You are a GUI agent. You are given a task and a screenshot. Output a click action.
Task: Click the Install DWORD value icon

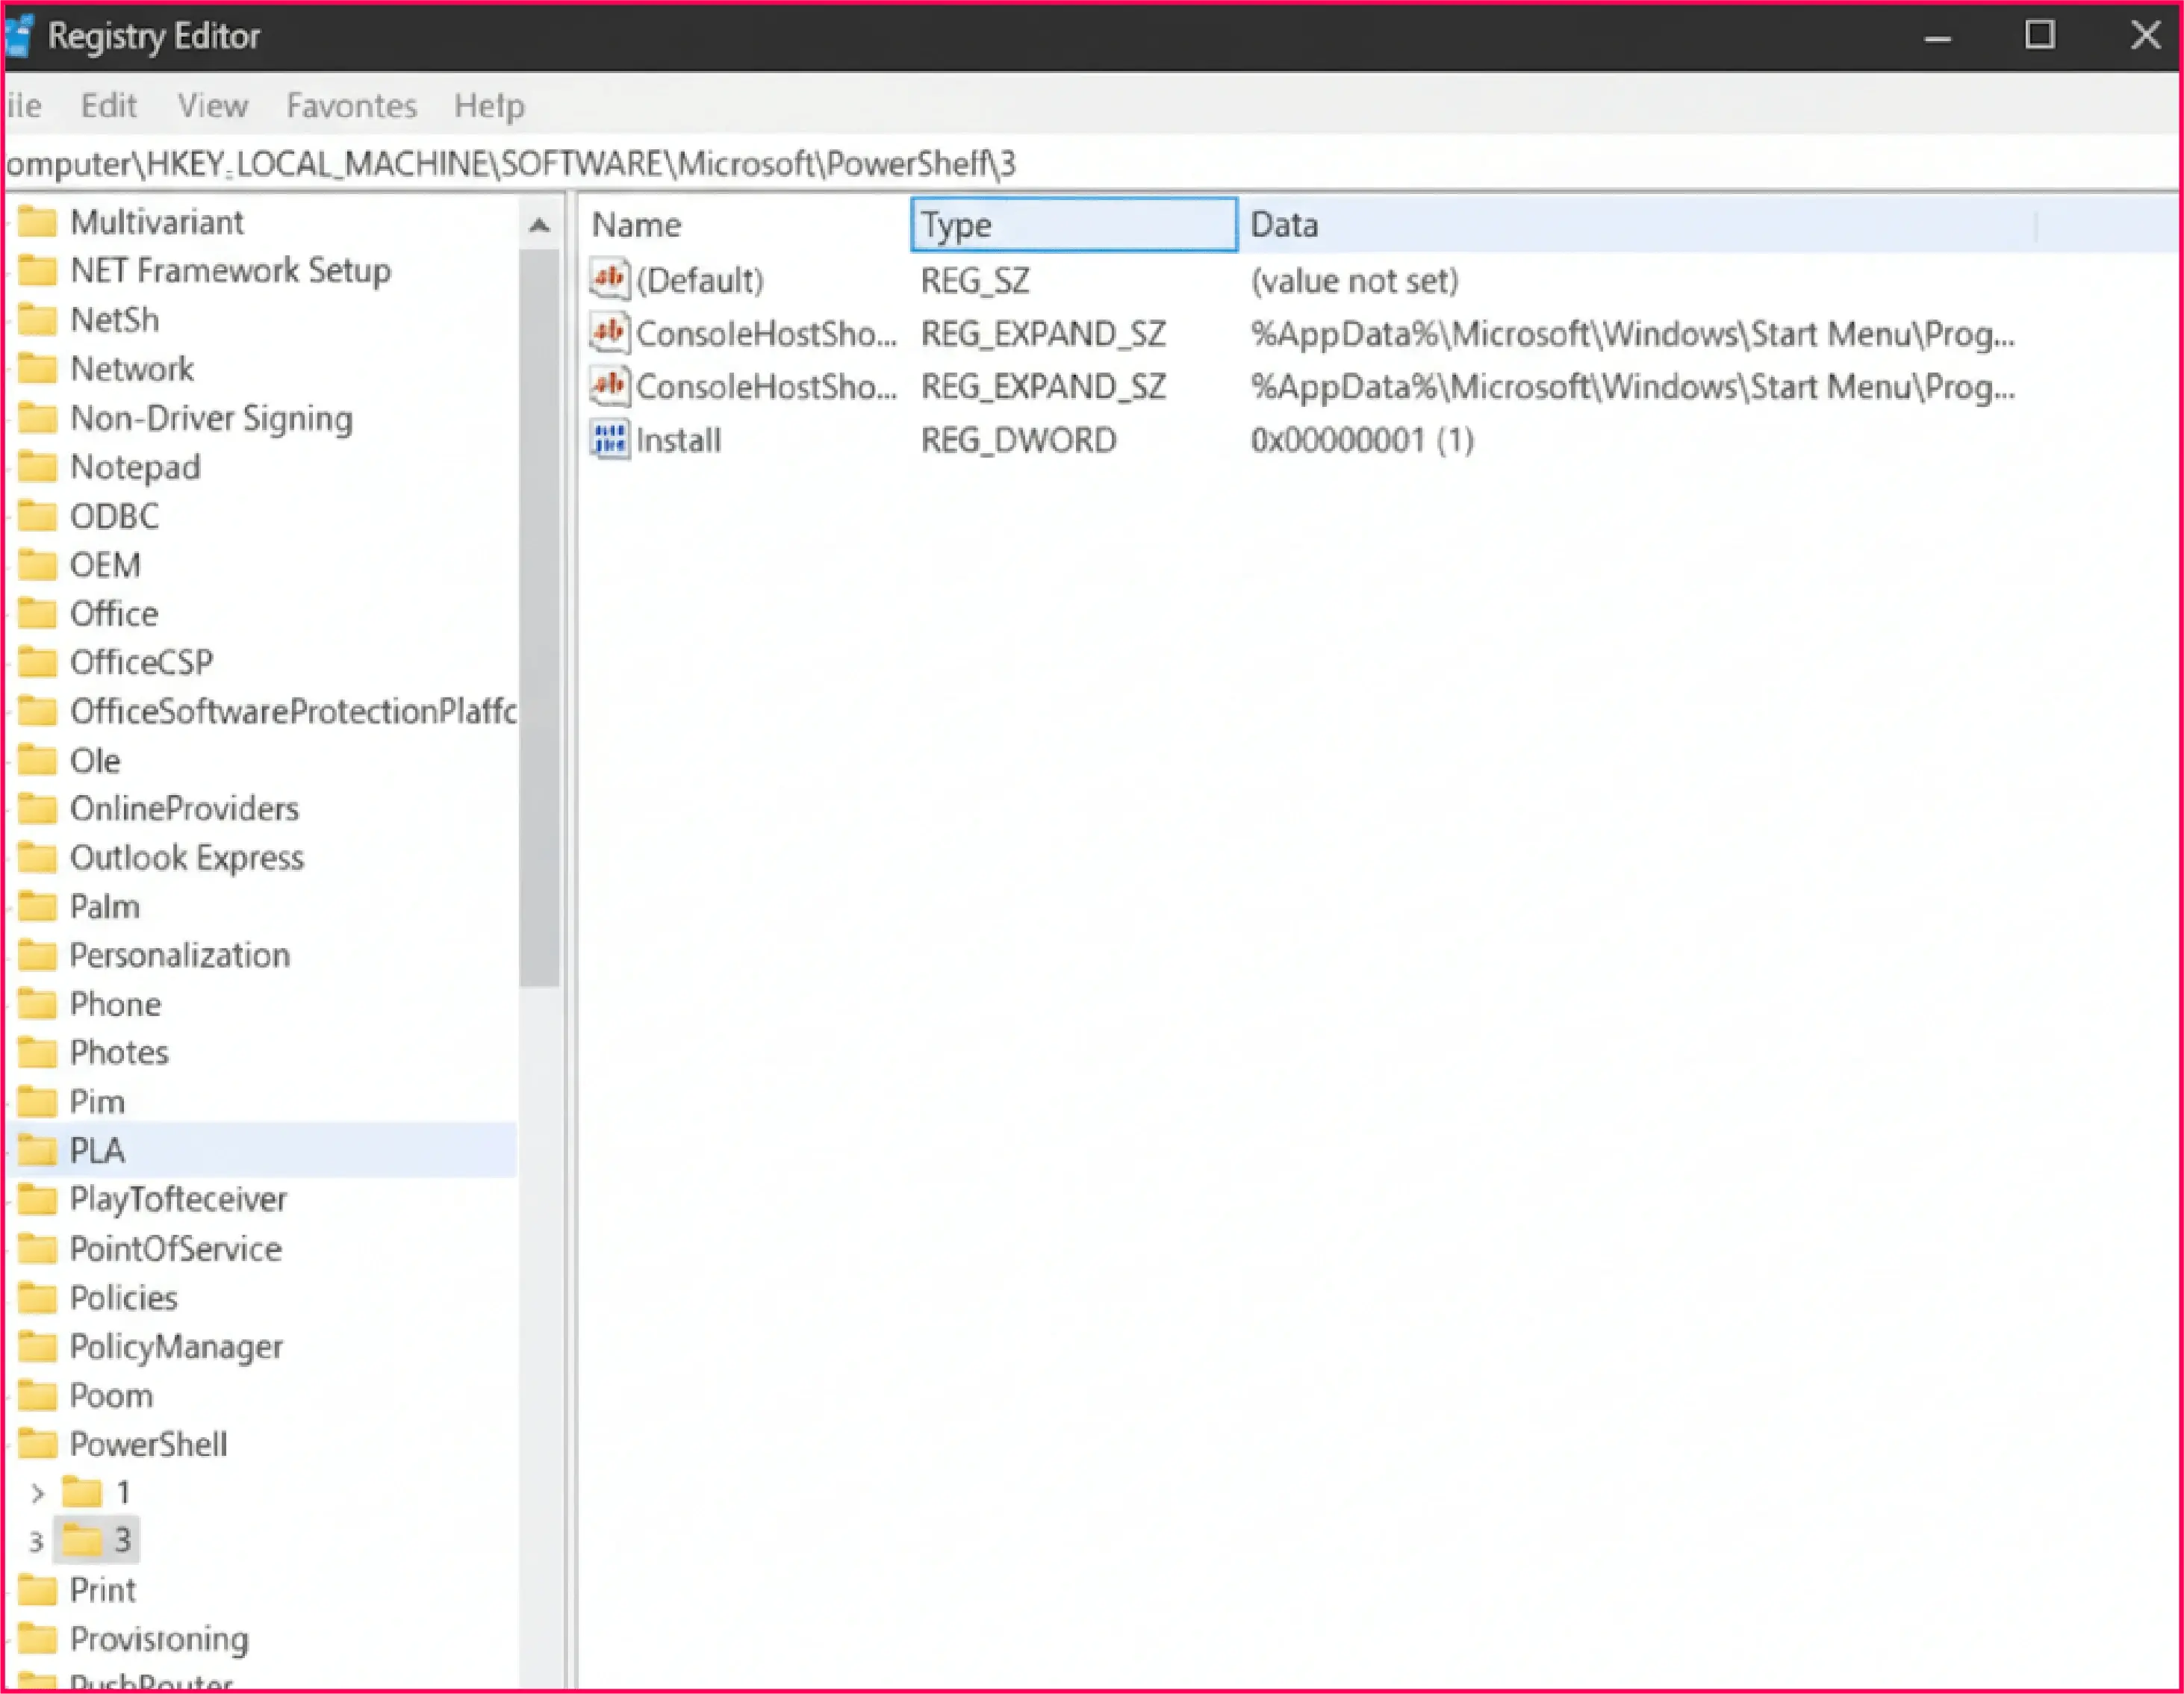pos(609,440)
